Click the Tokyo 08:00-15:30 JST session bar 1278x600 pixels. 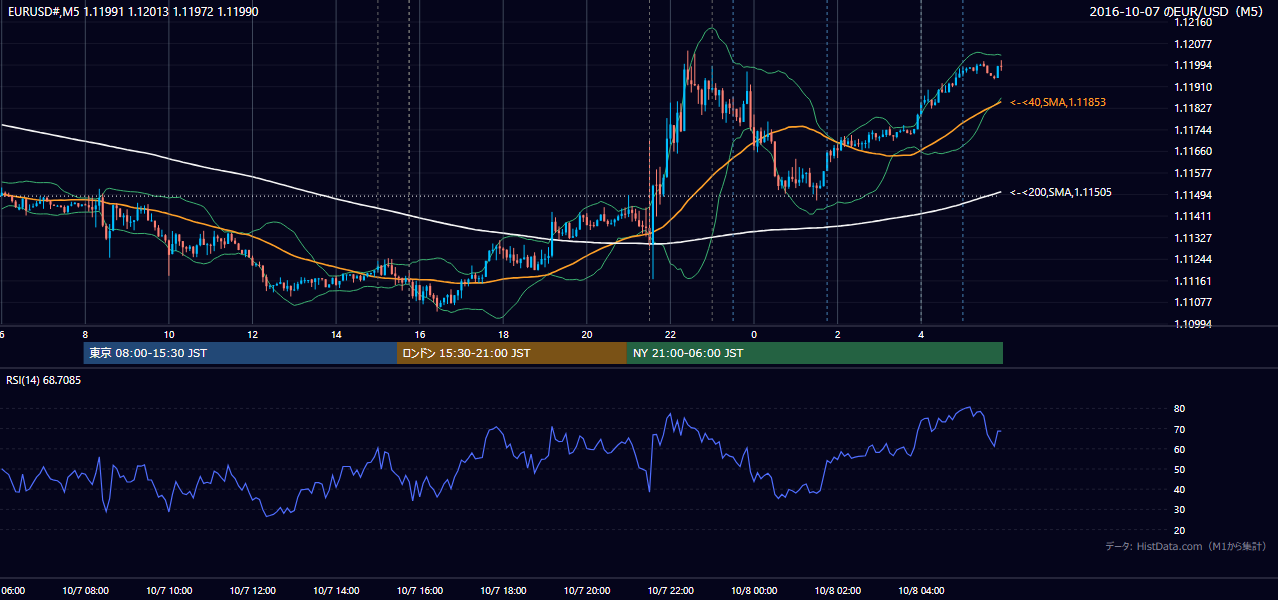point(240,353)
